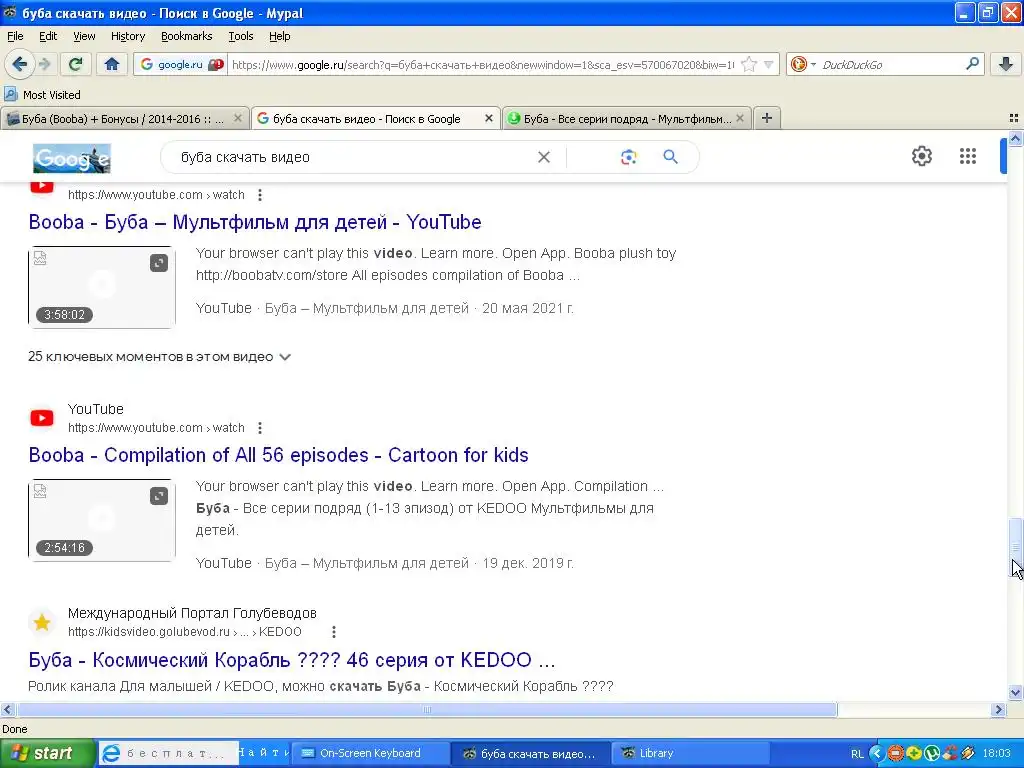The image size is (1024, 768).
Task: List all tabs button at tab bar end
Action: pos(1014,118)
